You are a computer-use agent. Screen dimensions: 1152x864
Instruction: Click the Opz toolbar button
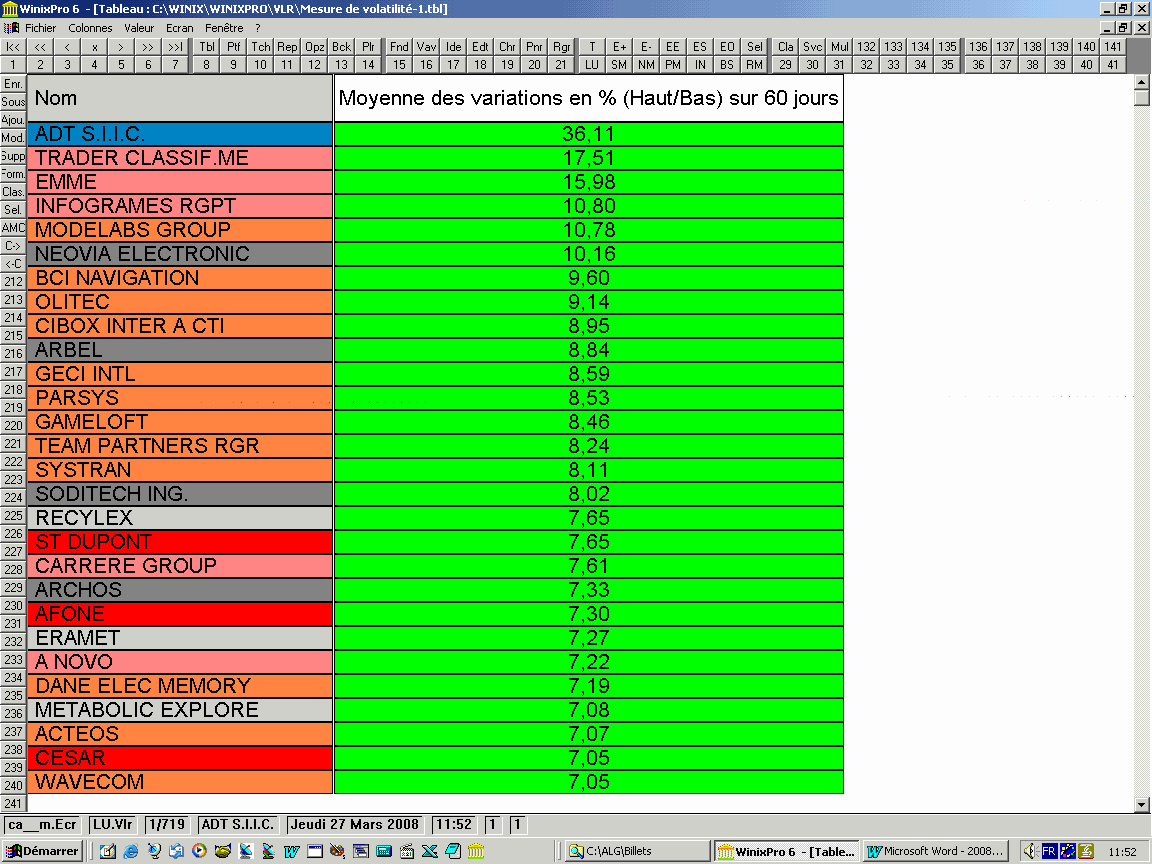click(314, 46)
